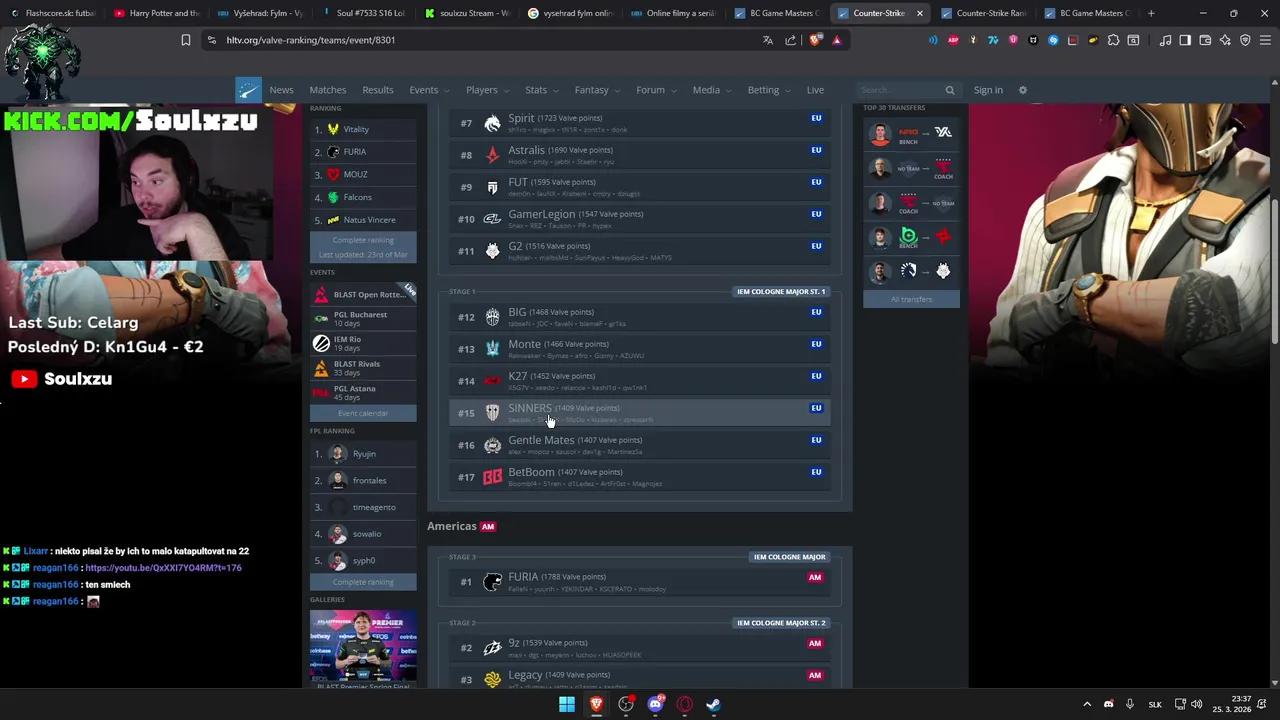This screenshot has height=720, width=1280.
Task: Expand the Forum dropdown menu
Action: (x=657, y=90)
